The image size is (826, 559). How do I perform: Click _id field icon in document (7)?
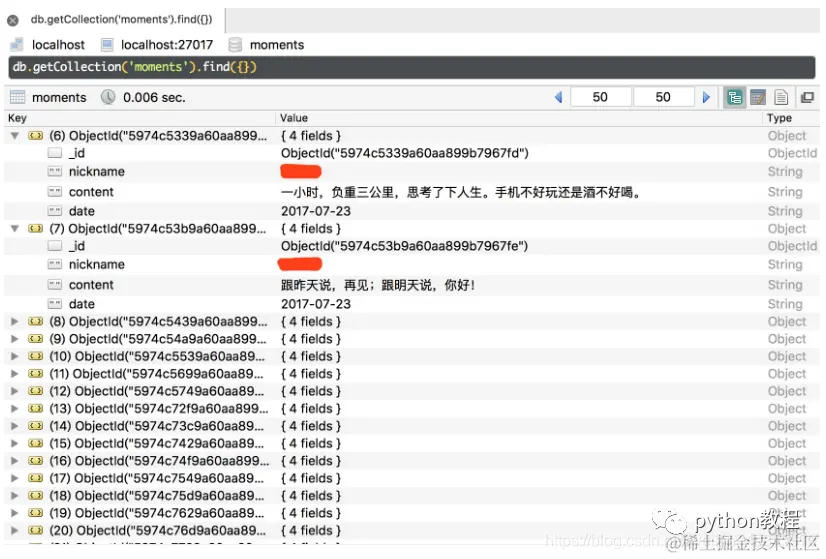(55, 246)
